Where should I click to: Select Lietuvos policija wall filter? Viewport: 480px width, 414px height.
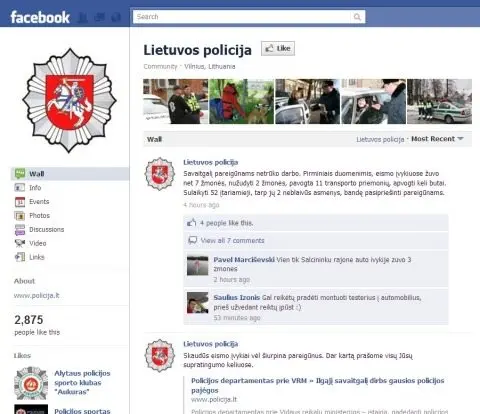[x=380, y=139]
